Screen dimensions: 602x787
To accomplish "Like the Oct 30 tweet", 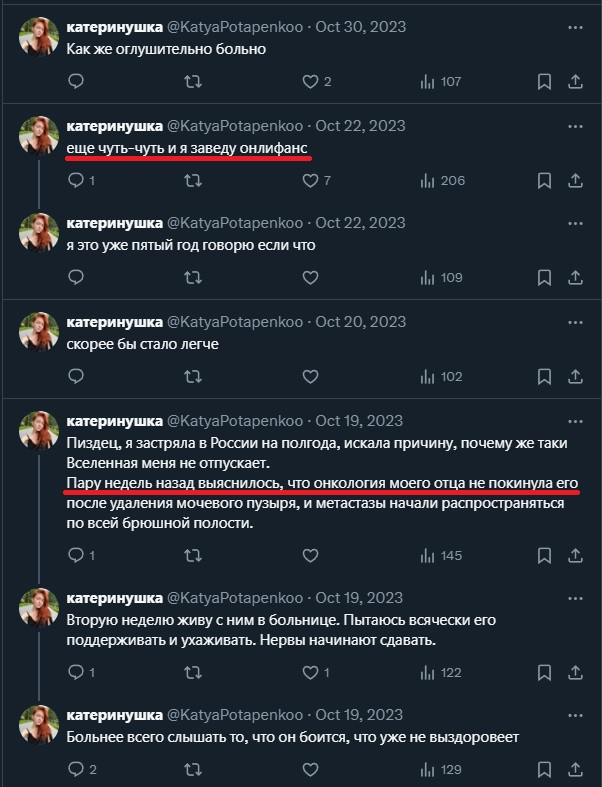I will point(311,82).
